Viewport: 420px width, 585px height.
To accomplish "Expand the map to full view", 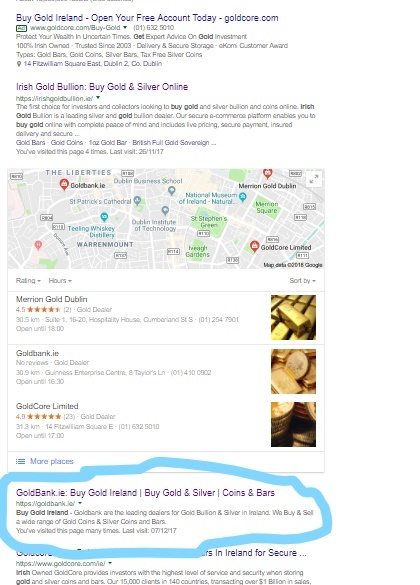I will 314,179.
